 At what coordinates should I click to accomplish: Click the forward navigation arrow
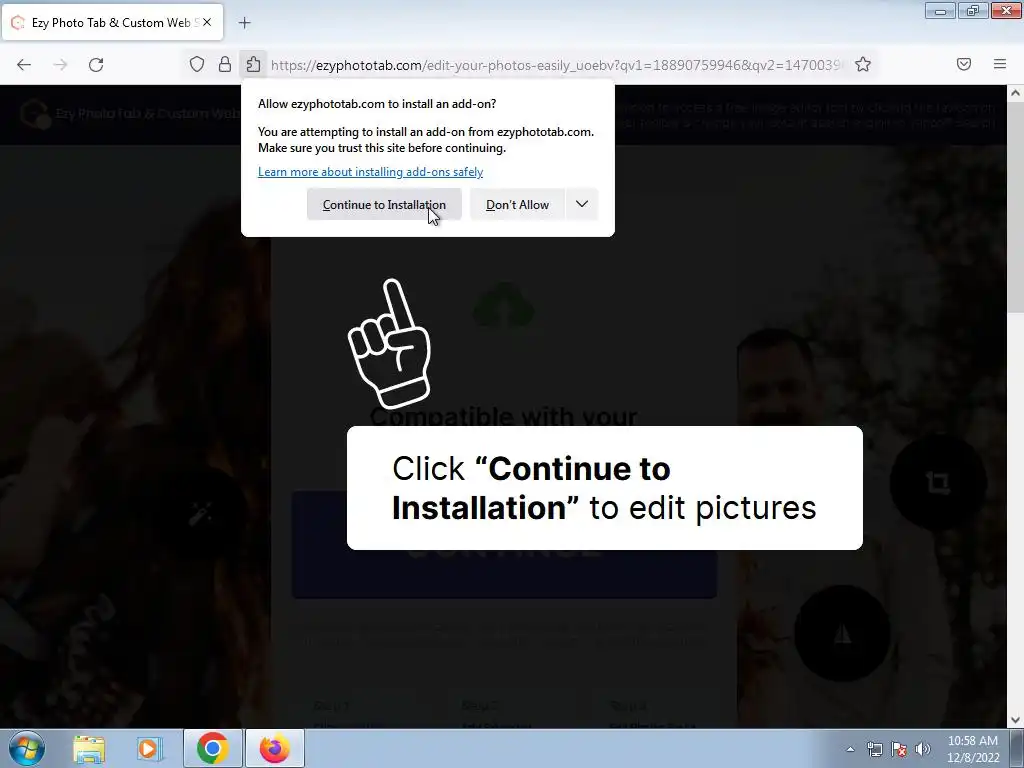pyautogui.click(x=60, y=65)
